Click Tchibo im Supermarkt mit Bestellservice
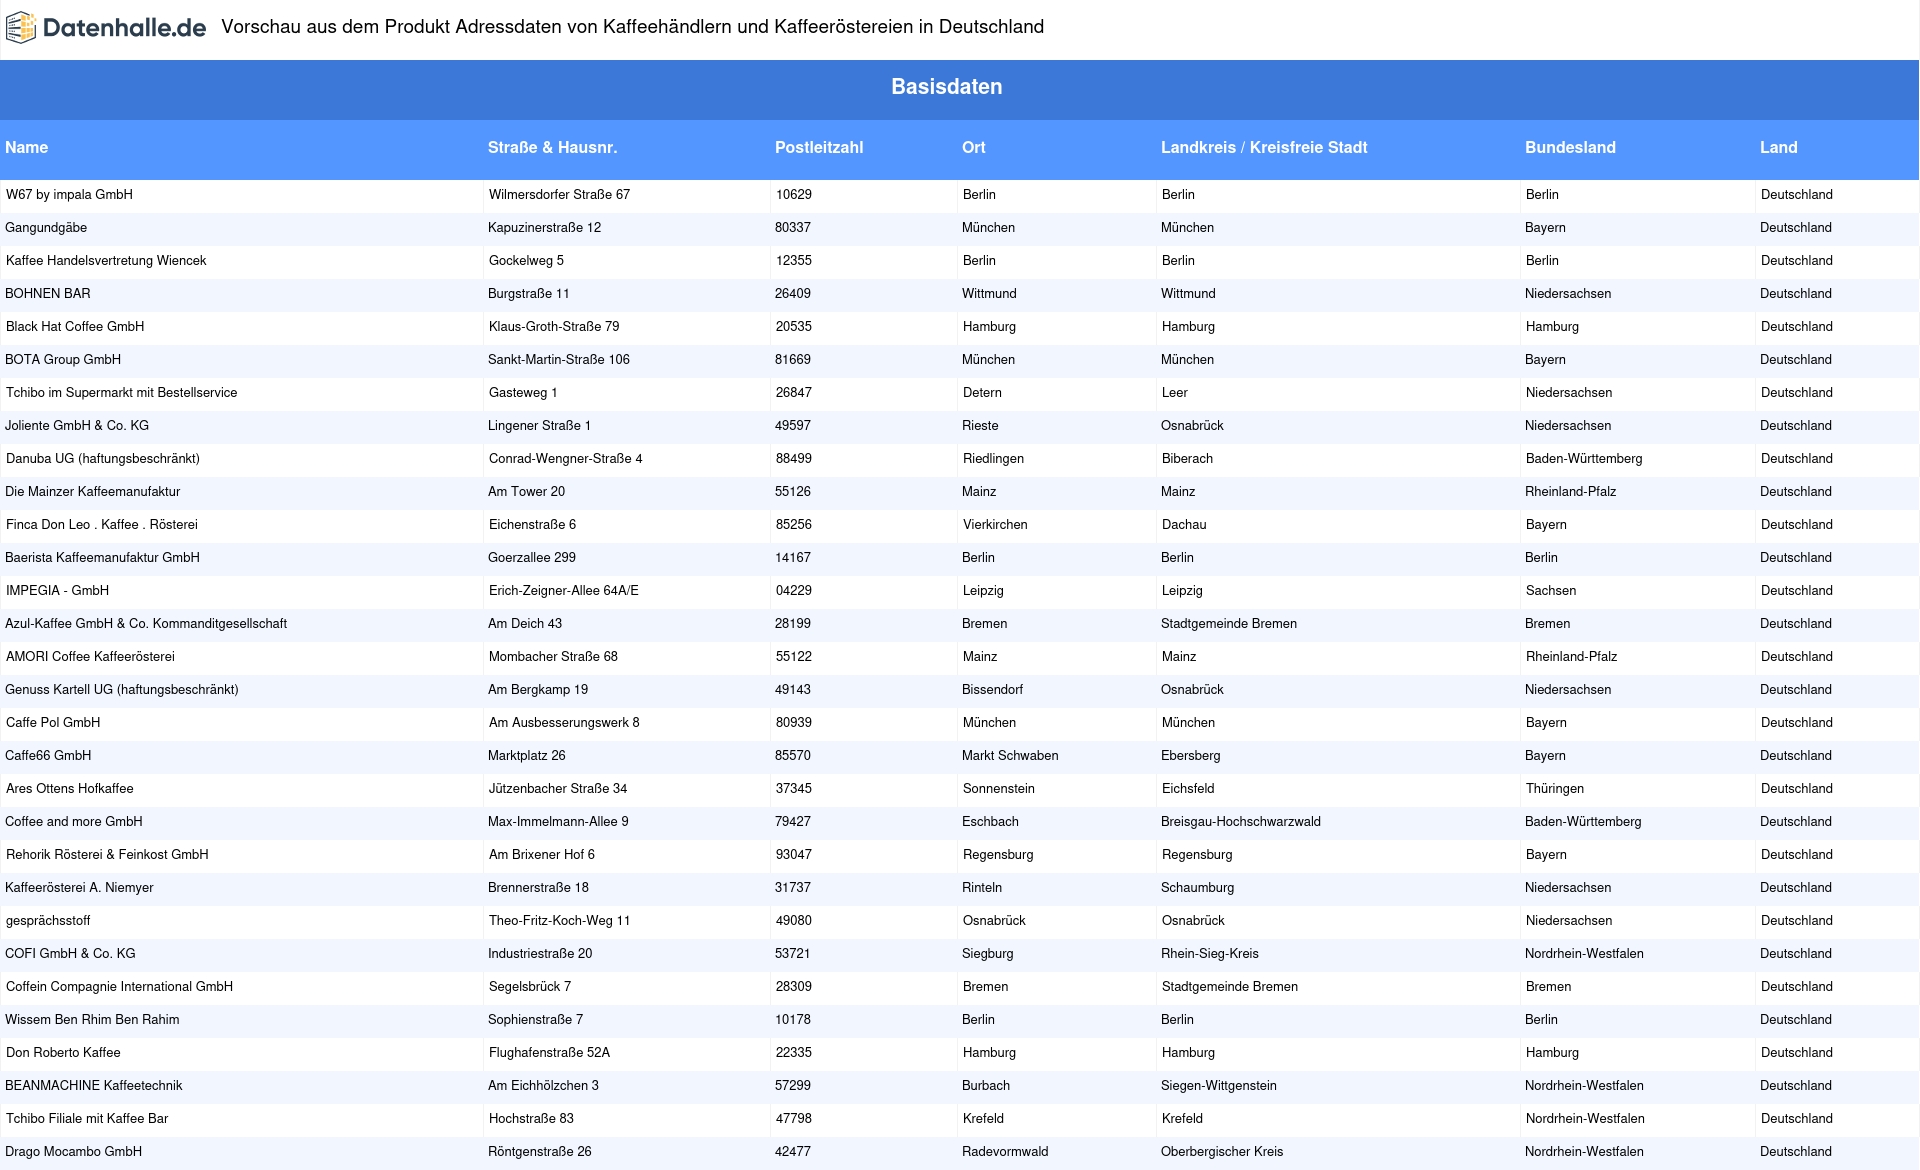 click(122, 393)
